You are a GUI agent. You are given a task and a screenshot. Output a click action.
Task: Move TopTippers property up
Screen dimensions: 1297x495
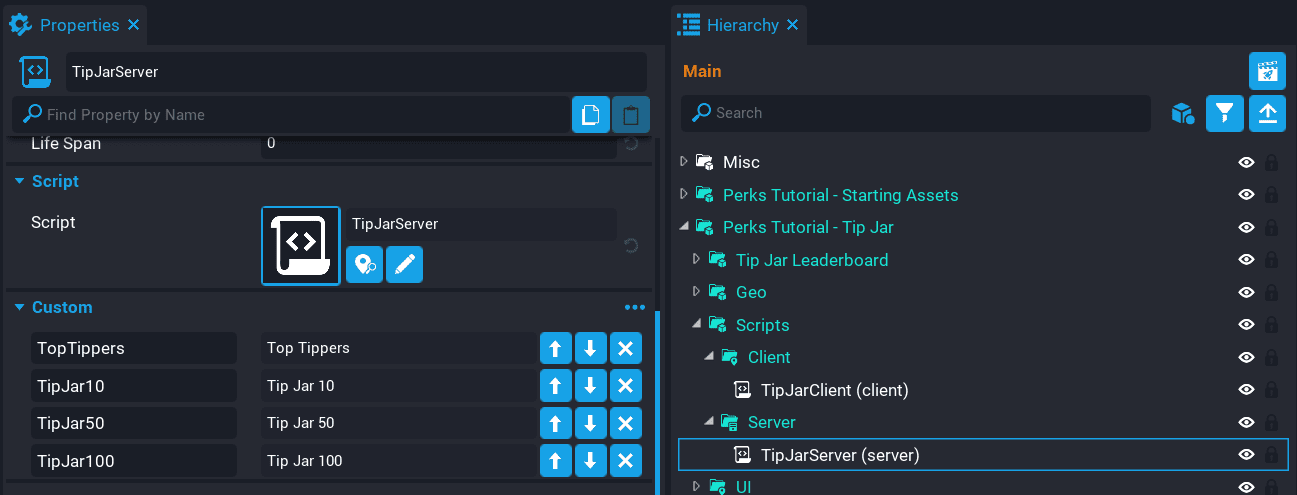[x=556, y=349]
